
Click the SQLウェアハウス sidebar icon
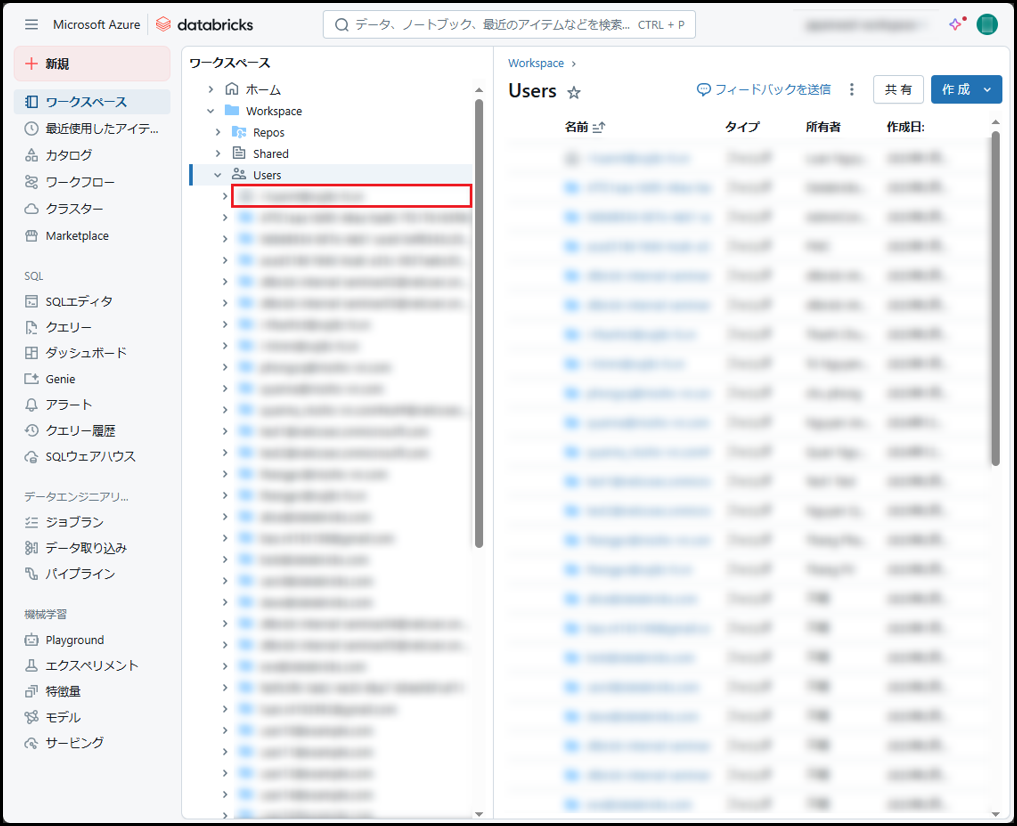pos(31,456)
